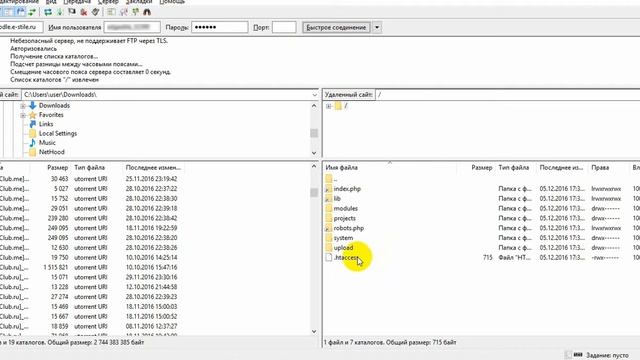Viewport: 640px width, 360px height.
Task: Select the projects folder row
Action: click(x=482, y=218)
